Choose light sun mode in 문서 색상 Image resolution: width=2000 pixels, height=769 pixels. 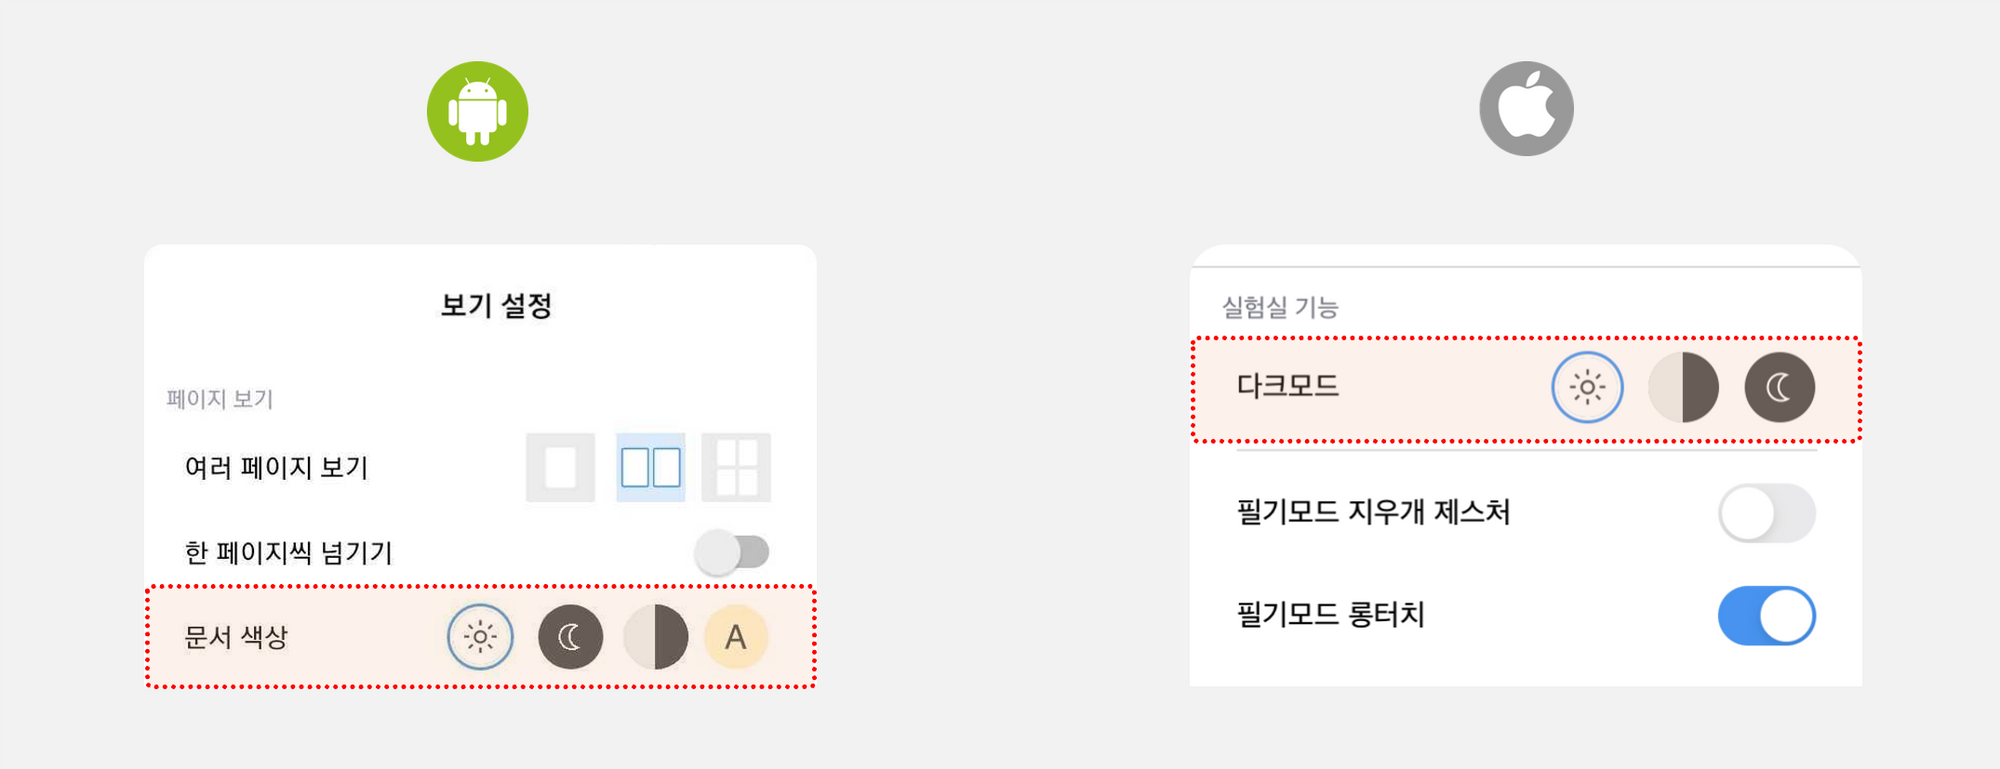point(480,637)
